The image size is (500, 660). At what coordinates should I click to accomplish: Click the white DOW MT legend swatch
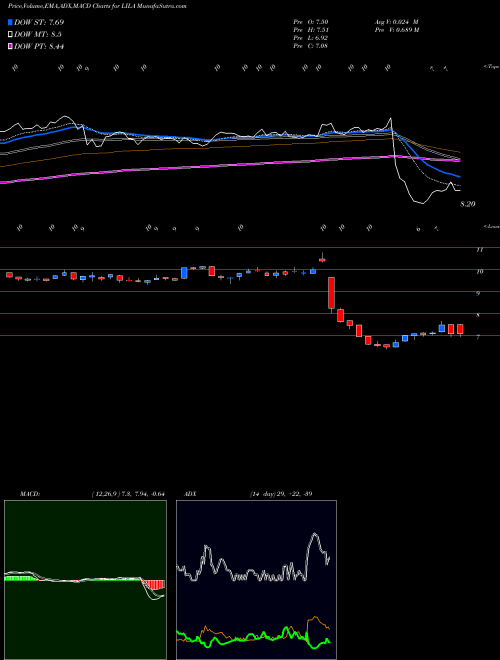(x=10, y=35)
